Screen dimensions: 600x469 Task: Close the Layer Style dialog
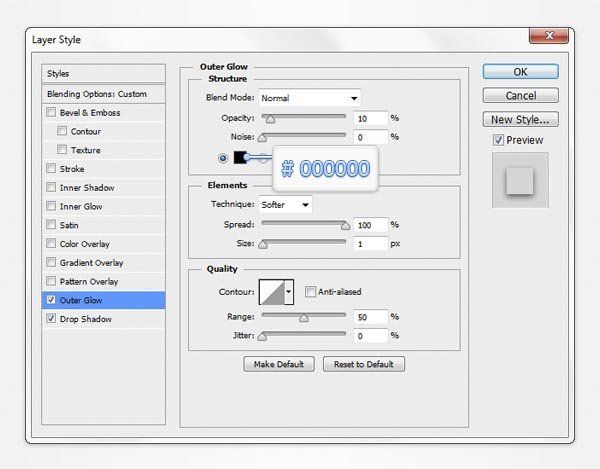pyautogui.click(x=549, y=36)
